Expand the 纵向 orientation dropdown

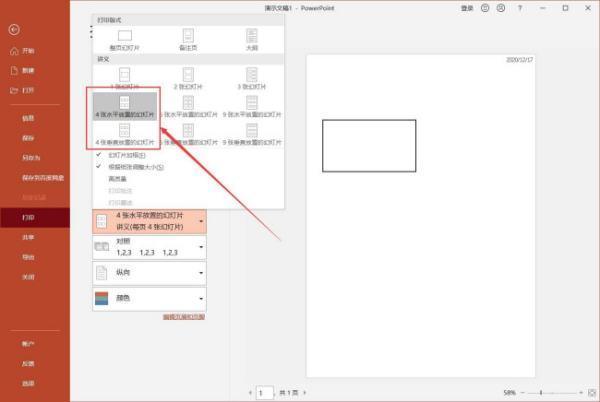coord(149,273)
